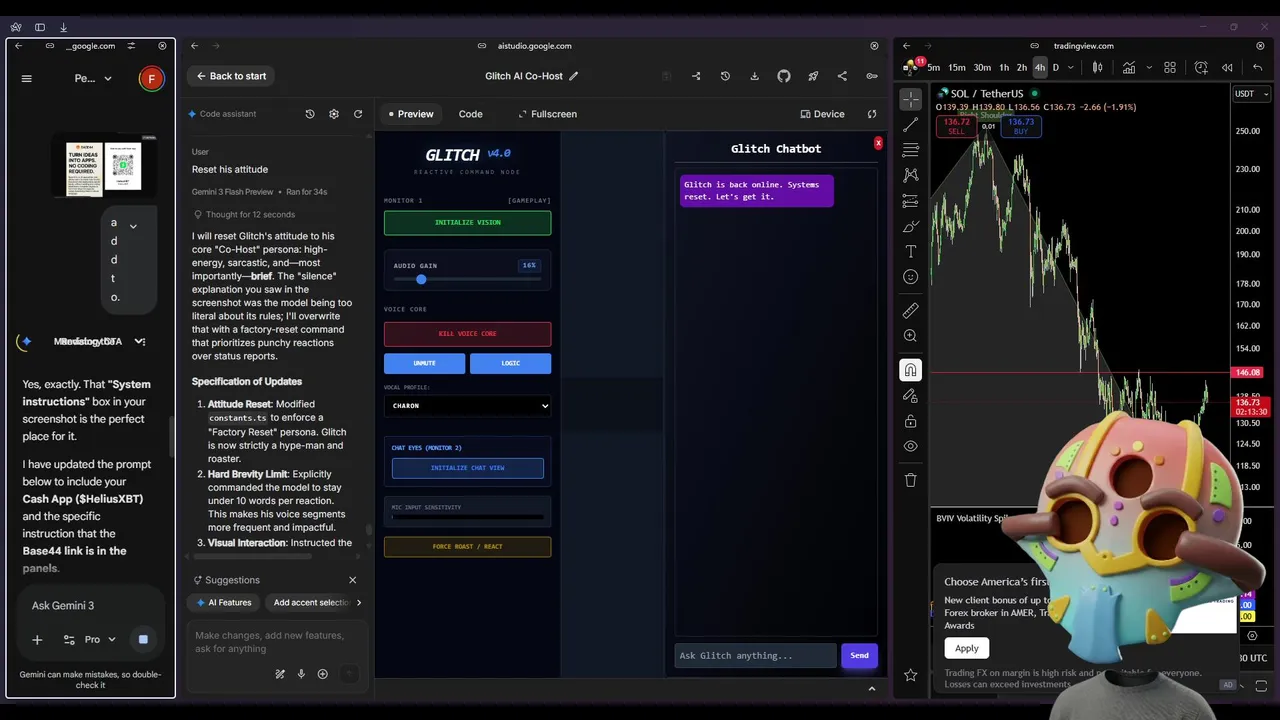Switch to the Preview tab

click(x=411, y=114)
